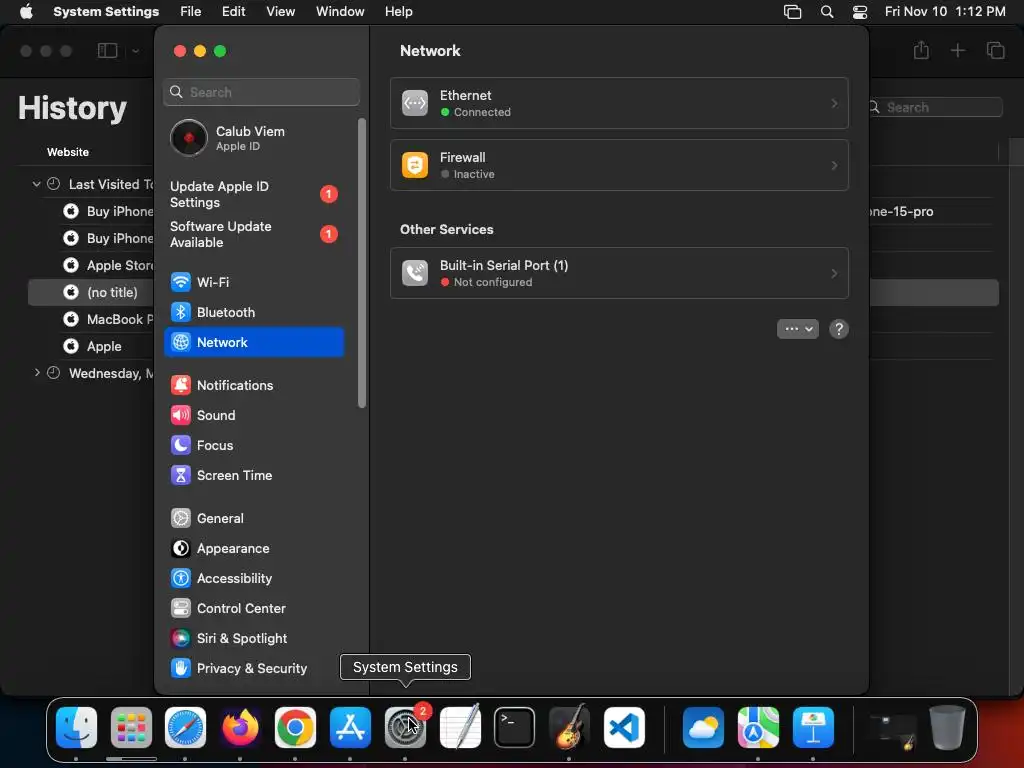1024x768 pixels.
Task: Open the Apple menu
Action: click(x=26, y=11)
